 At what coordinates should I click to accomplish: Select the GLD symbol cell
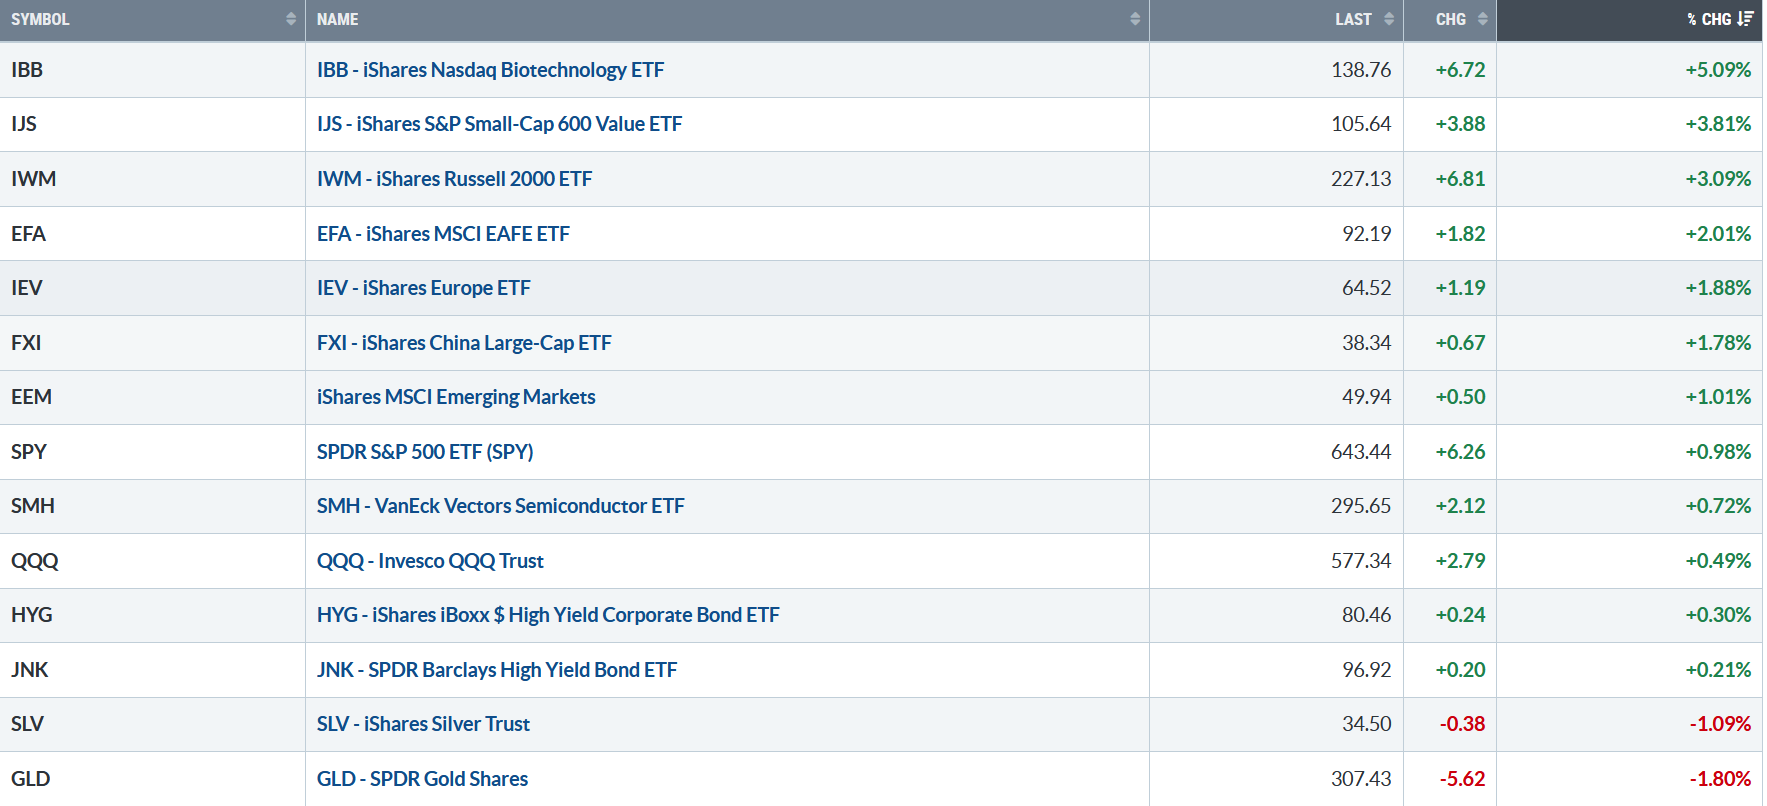point(31,779)
